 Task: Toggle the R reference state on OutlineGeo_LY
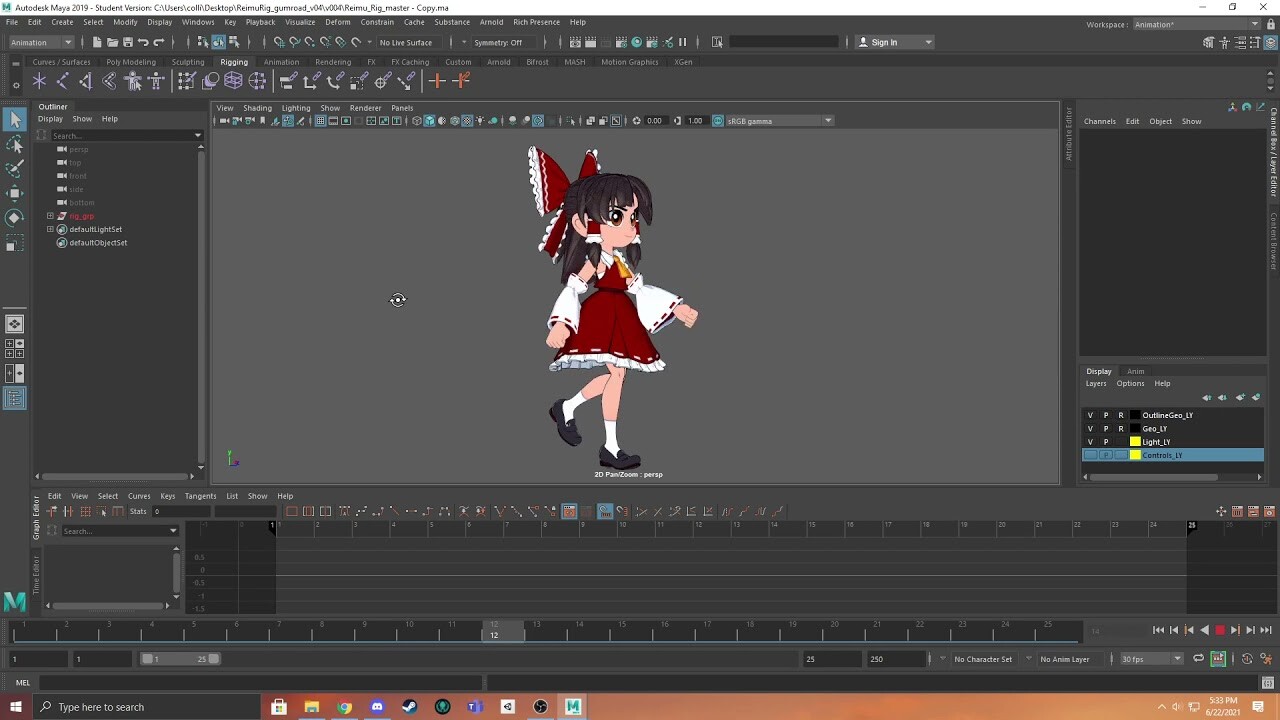[x=1121, y=415]
